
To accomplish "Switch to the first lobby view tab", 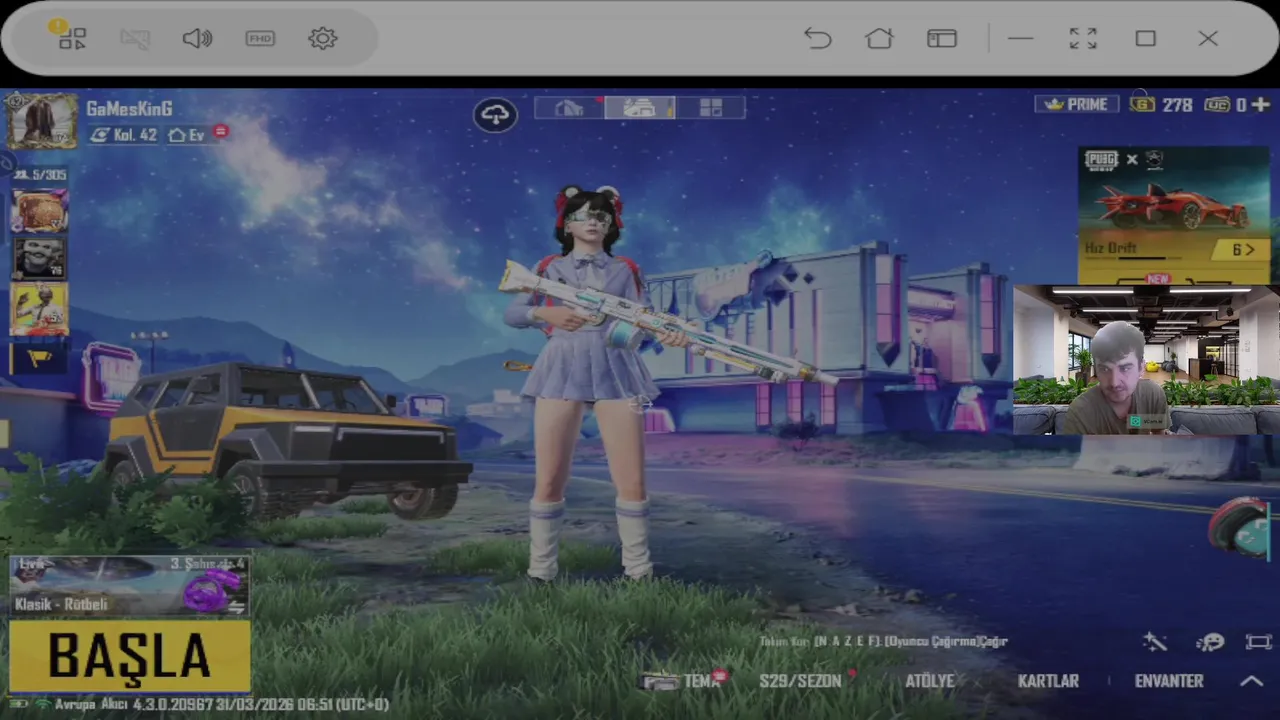I will click(569, 108).
